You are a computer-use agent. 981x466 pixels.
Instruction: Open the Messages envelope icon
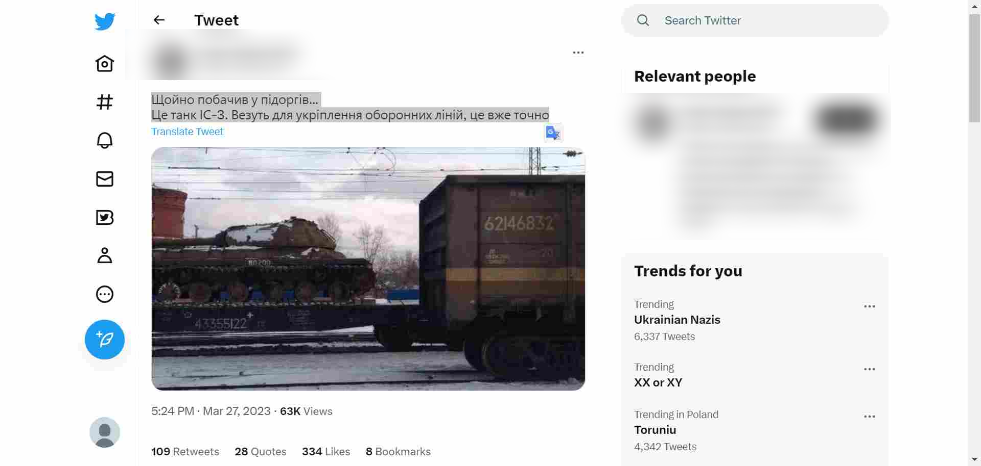click(x=104, y=179)
